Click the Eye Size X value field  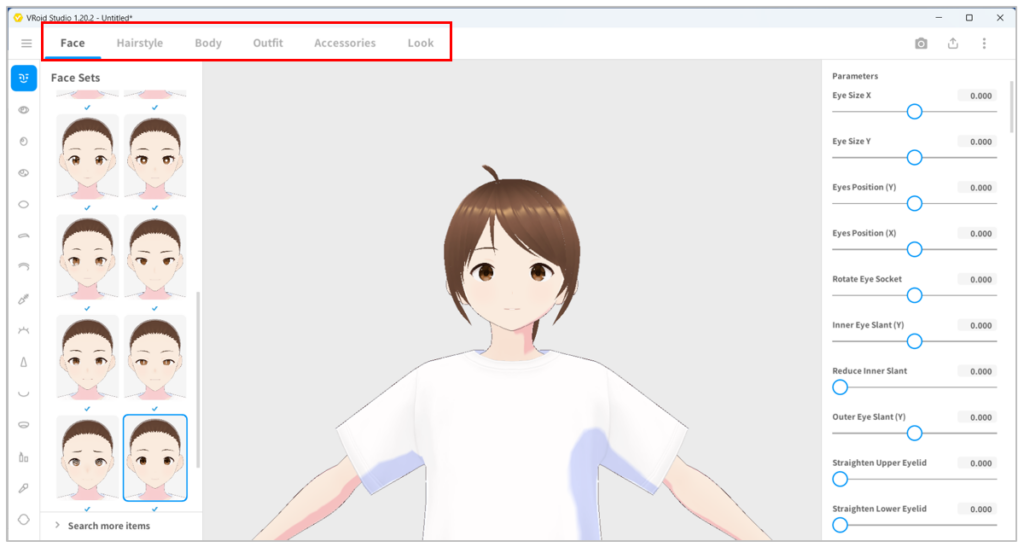point(976,96)
